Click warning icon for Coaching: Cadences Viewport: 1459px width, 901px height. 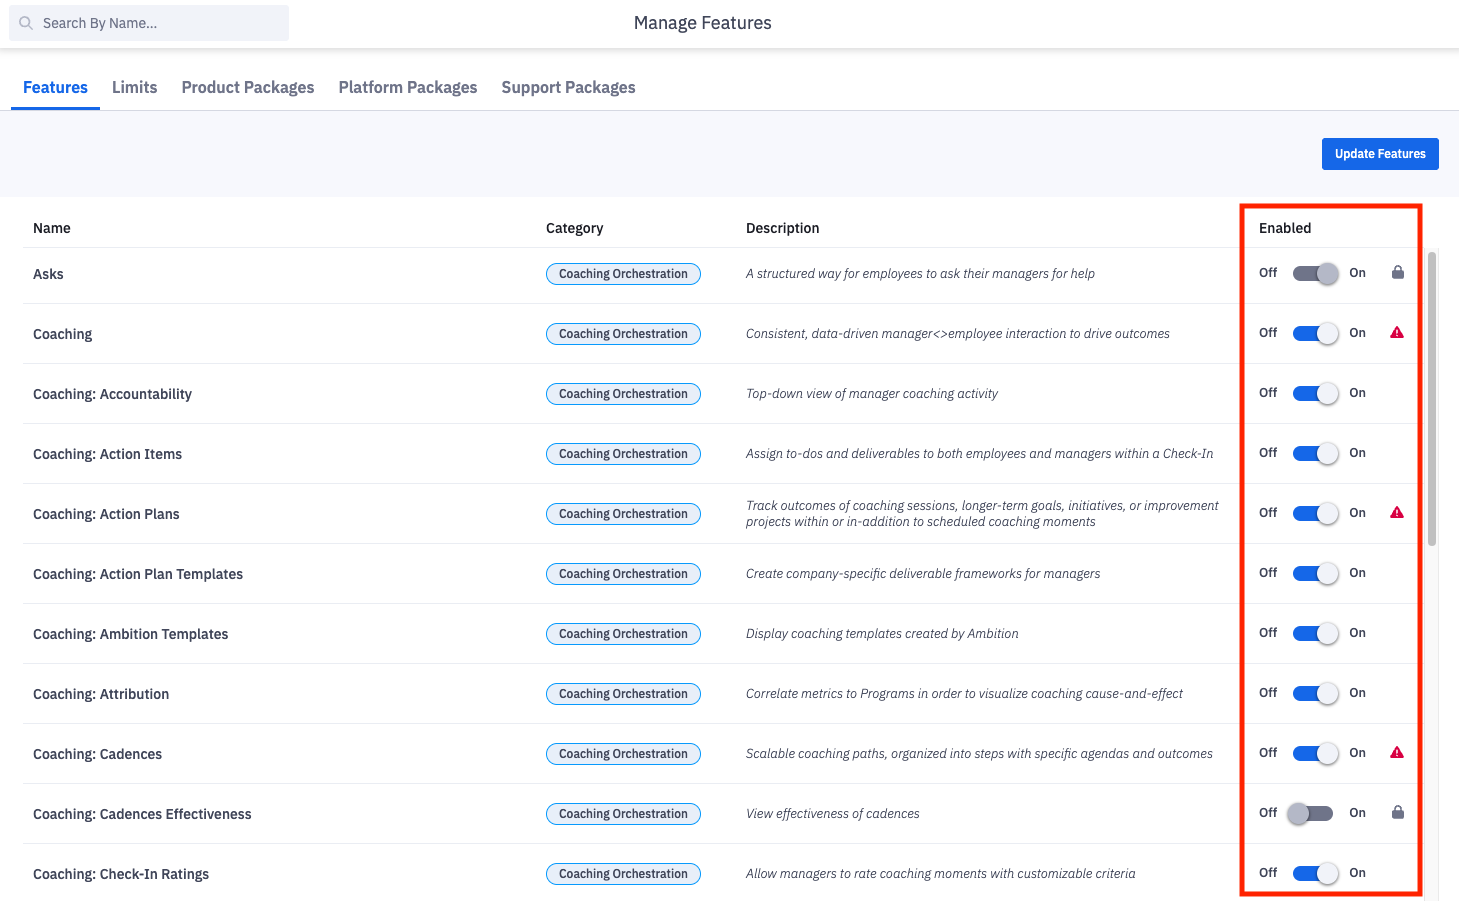tap(1397, 753)
